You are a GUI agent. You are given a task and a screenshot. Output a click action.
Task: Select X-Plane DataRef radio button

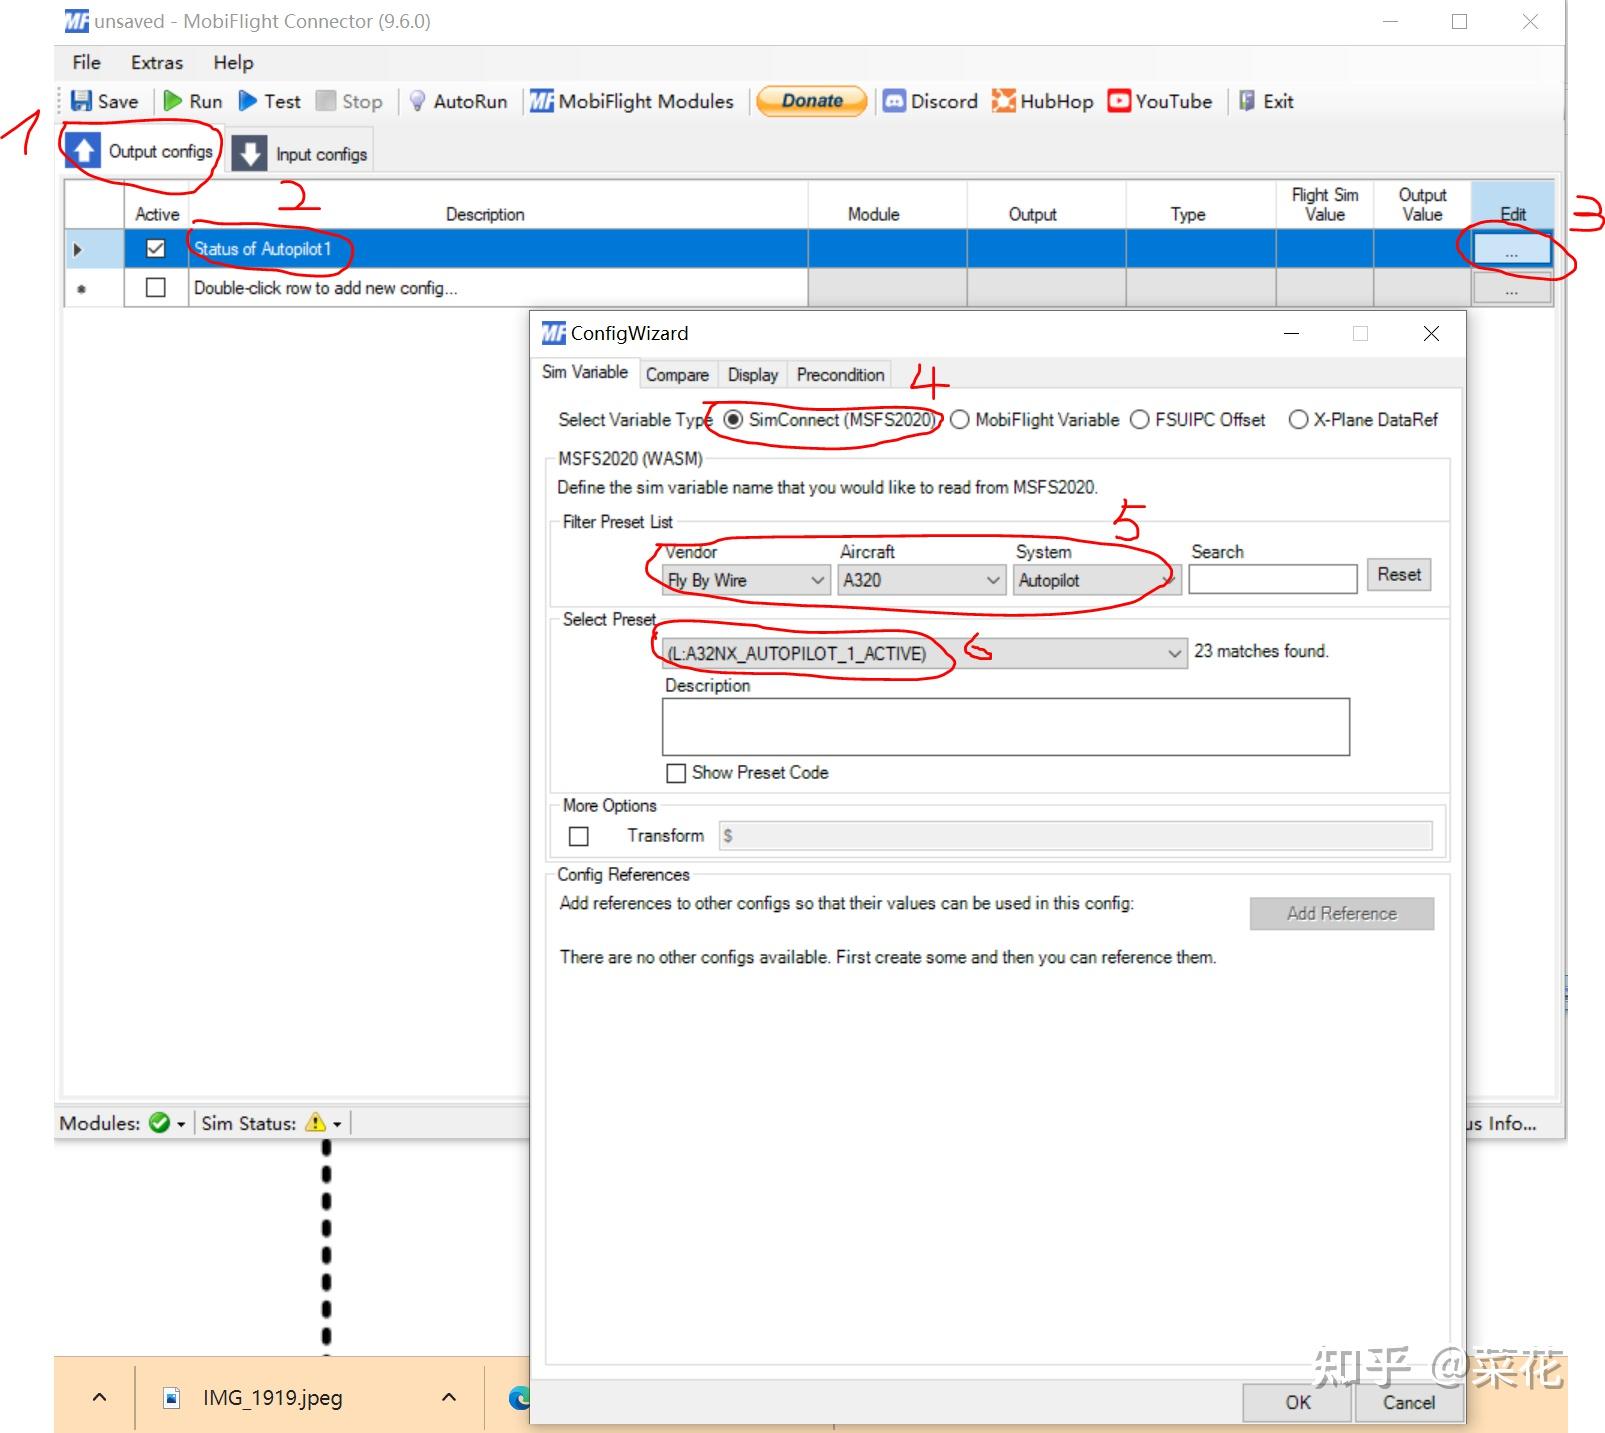coord(1298,420)
